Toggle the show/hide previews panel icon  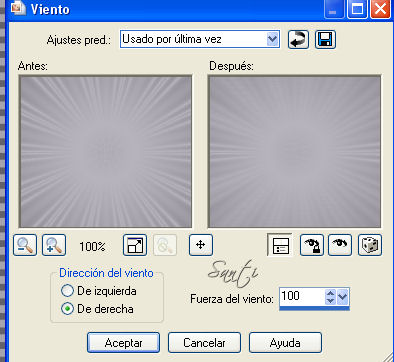(280, 245)
